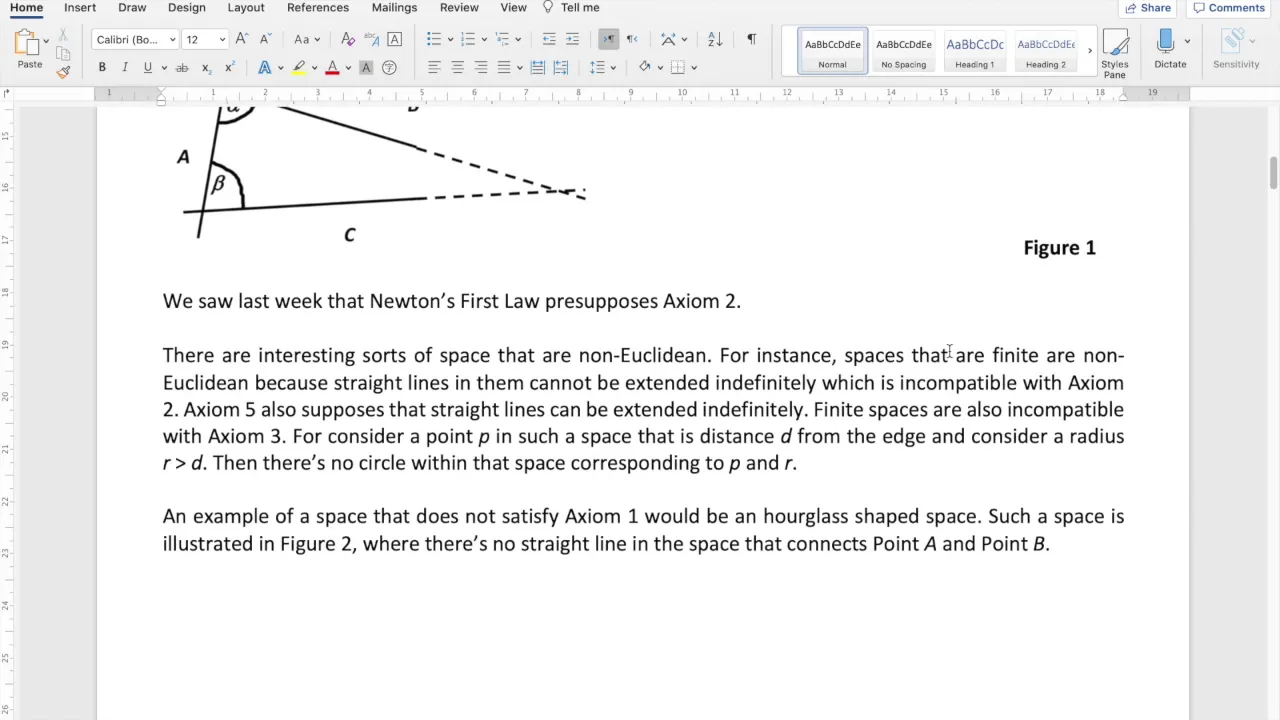Align text right
Viewport: 1280px width, 720px height.
[481, 67]
